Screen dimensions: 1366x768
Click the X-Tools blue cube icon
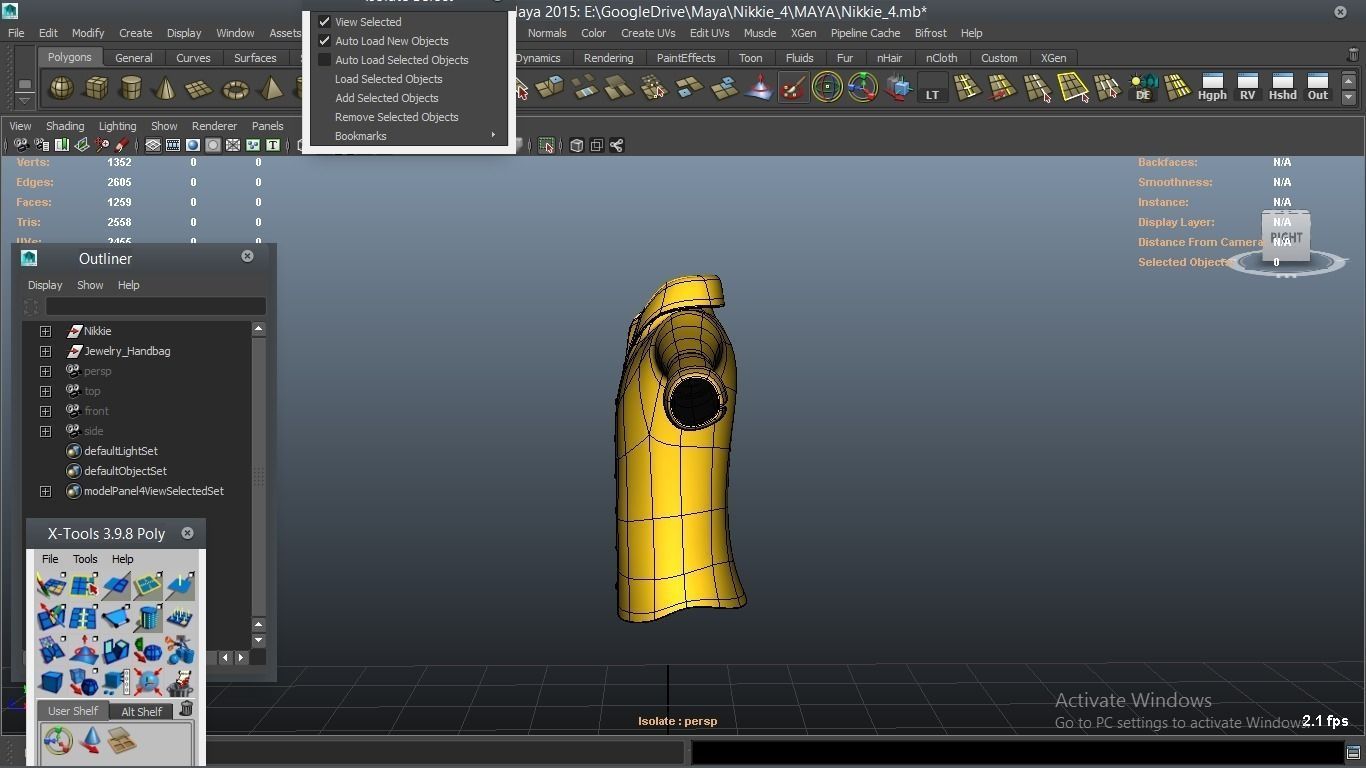pyautogui.click(x=51, y=682)
